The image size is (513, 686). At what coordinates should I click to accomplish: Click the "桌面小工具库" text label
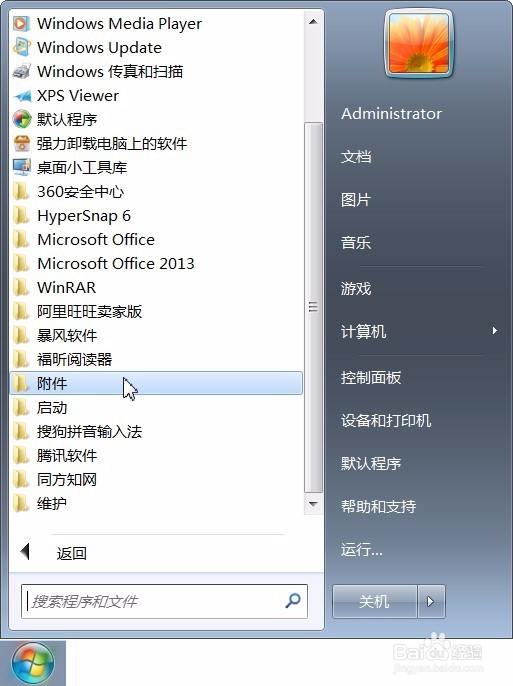click(x=82, y=168)
